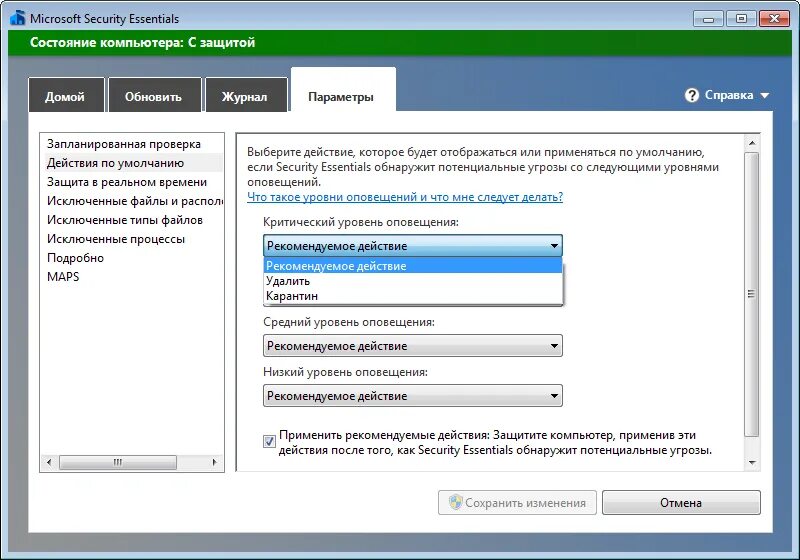The height and width of the screenshot is (560, 800).
Task: Follow the alert levels help link
Action: tap(405, 197)
